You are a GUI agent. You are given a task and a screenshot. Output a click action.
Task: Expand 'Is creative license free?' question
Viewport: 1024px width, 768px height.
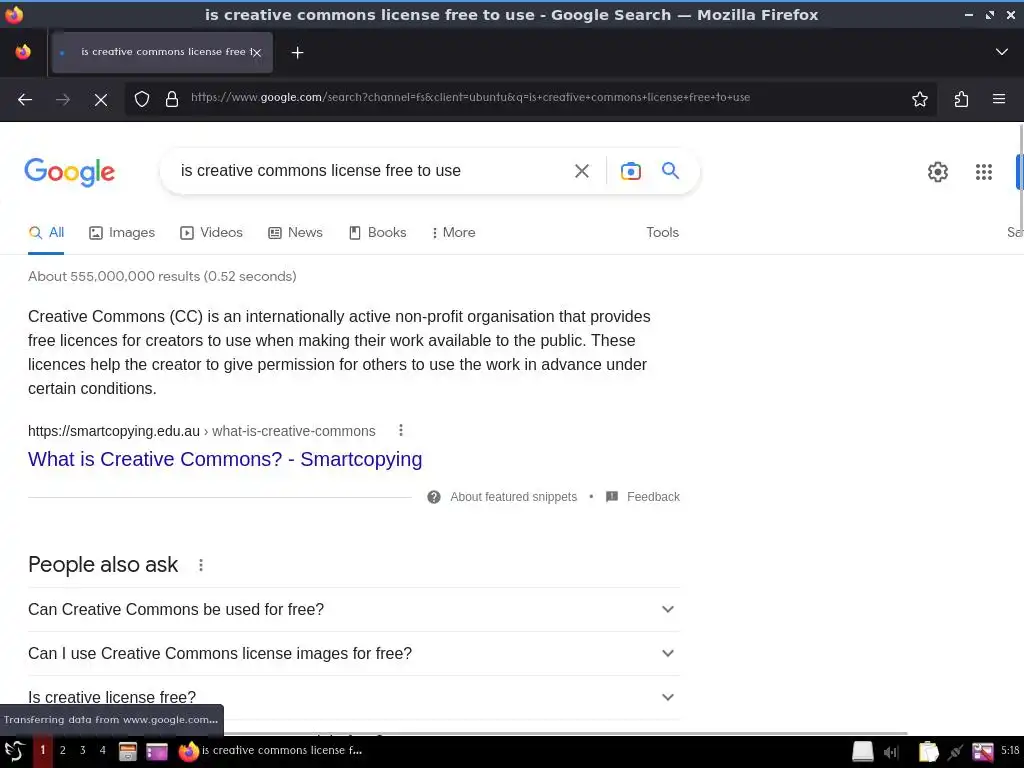click(354, 697)
